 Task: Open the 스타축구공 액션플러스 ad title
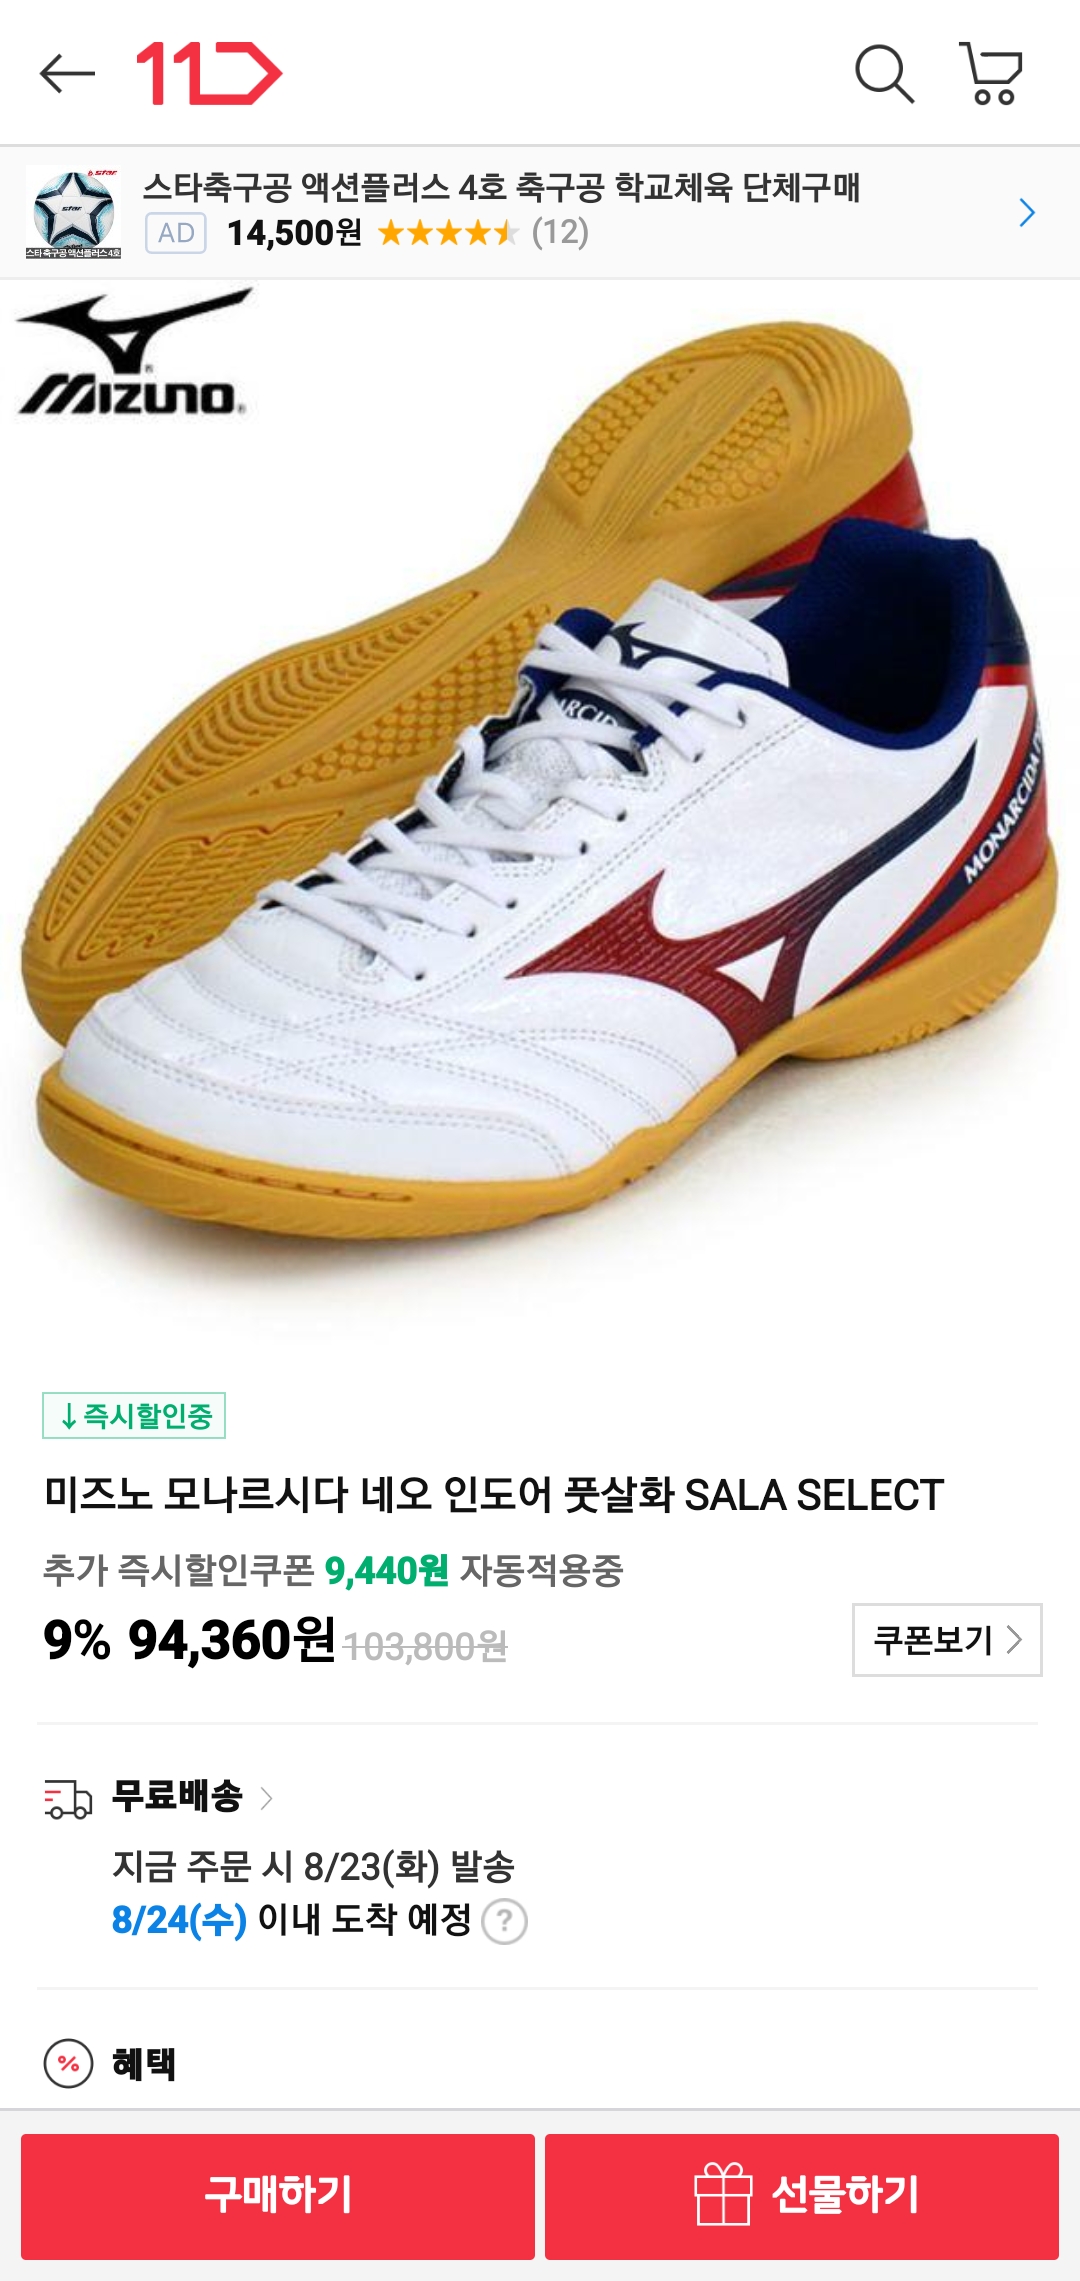coord(501,187)
